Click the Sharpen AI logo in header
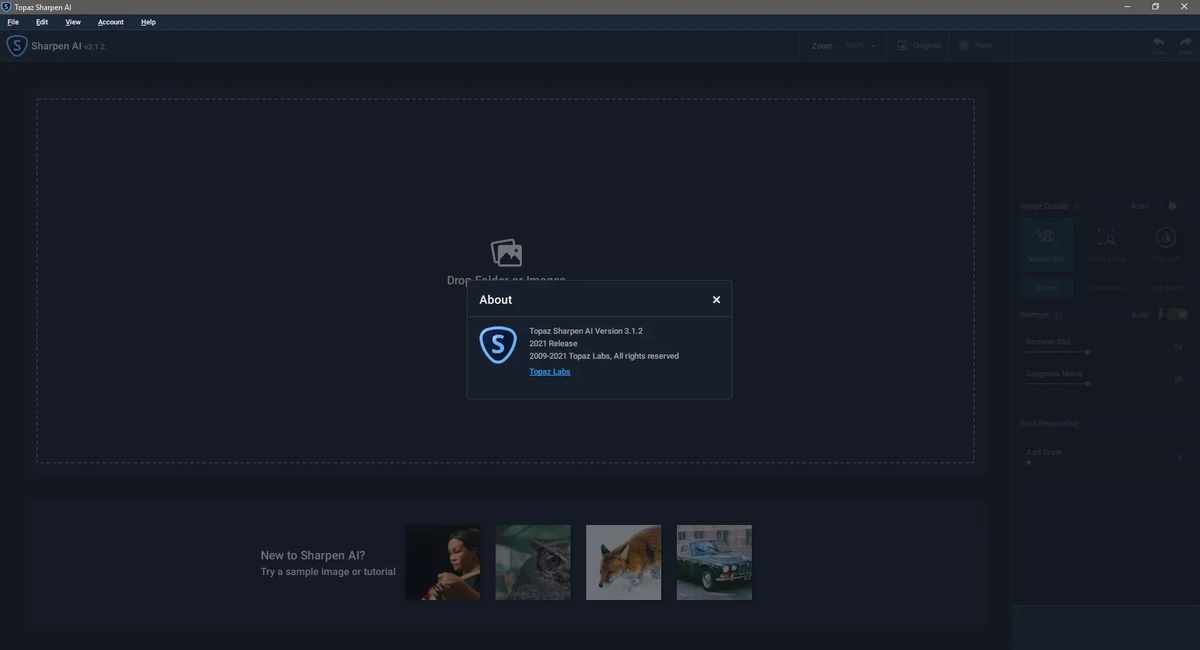1200x650 pixels. click(x=16, y=46)
